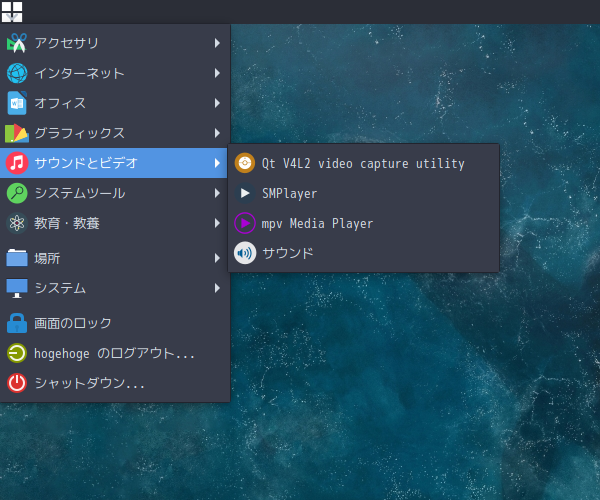The width and height of the screenshot is (600, 500).
Task: Open the システムツール menu category
Action: [115, 193]
